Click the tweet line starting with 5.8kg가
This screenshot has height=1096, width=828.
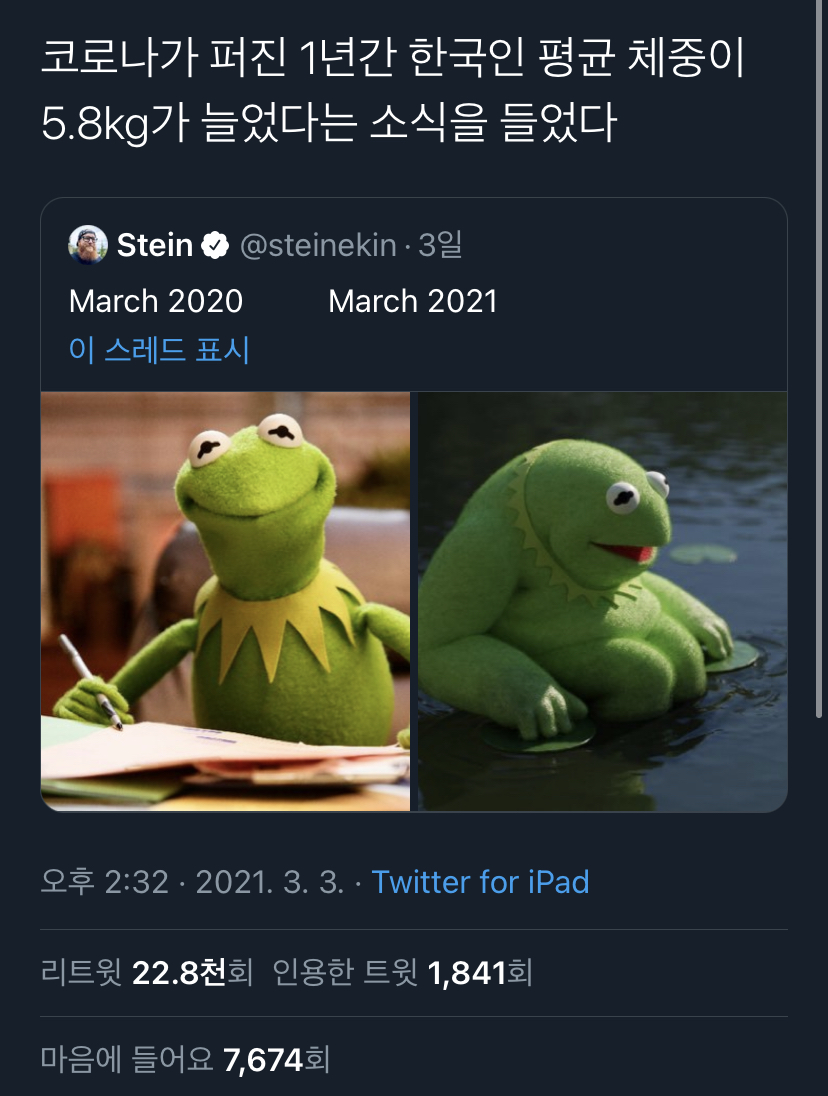[x=330, y=124]
